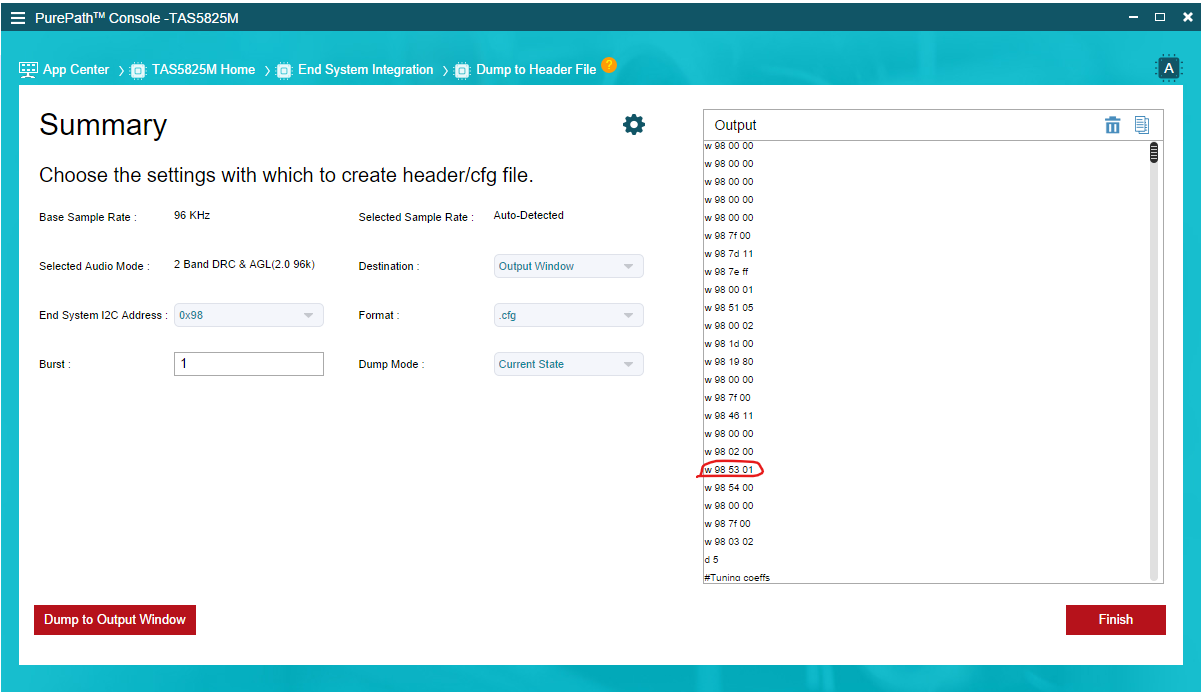
Task: Open the settings gear icon
Action: click(634, 124)
